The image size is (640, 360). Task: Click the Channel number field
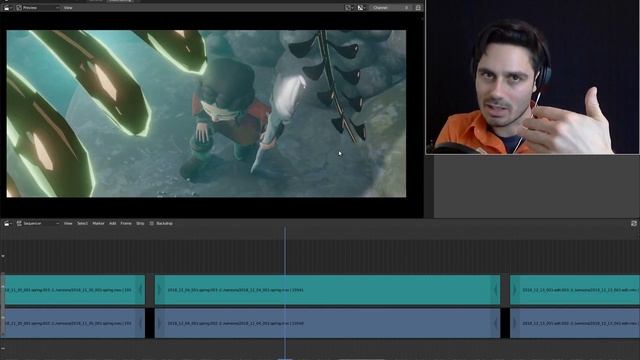tap(391, 7)
